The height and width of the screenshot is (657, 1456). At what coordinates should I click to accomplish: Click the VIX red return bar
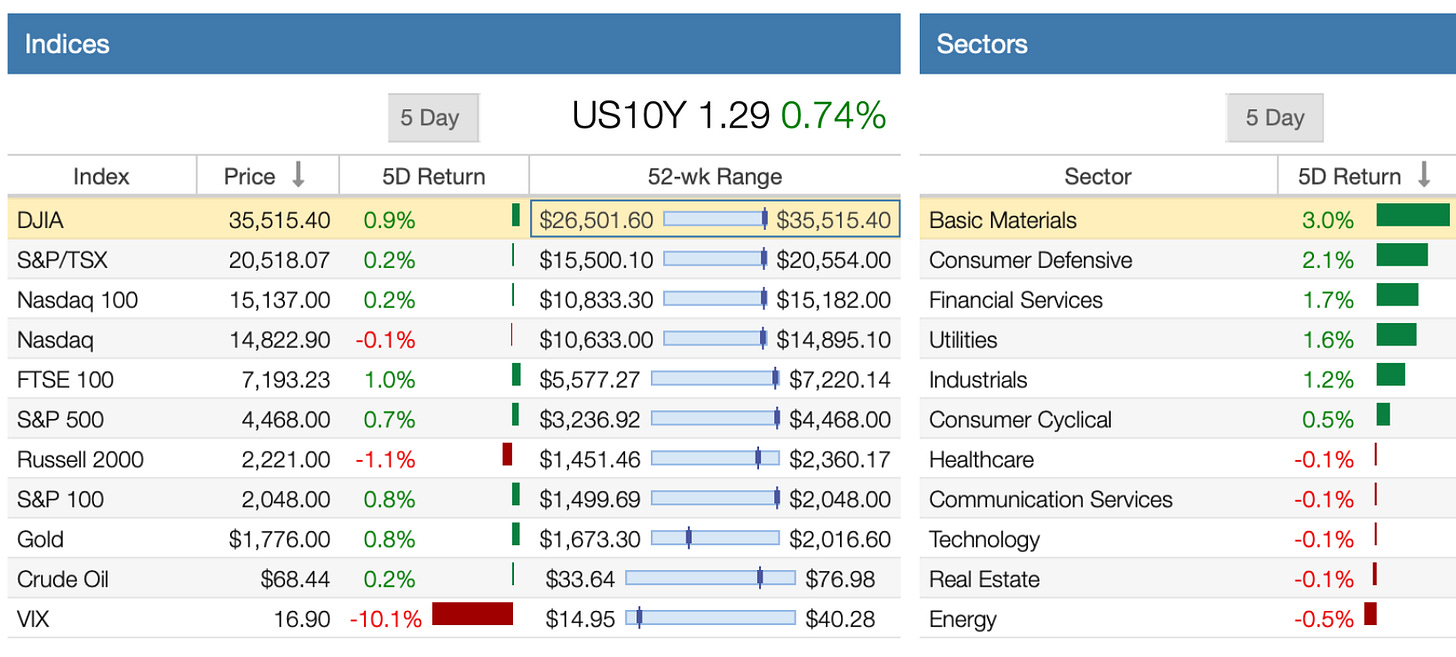pos(472,614)
